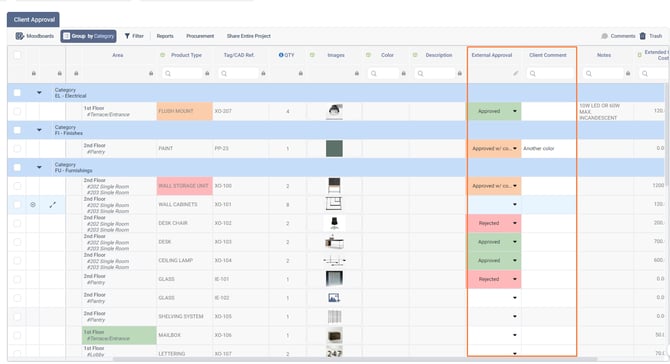Collapse the FI - Finishes category

[x=39, y=130]
